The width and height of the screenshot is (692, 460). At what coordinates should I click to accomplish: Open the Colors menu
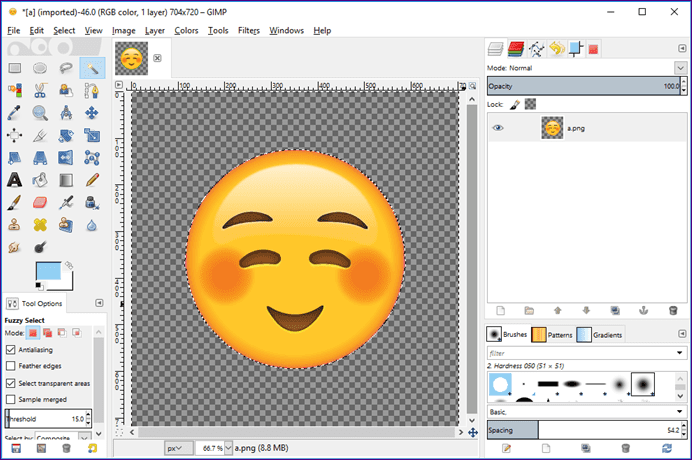click(186, 30)
